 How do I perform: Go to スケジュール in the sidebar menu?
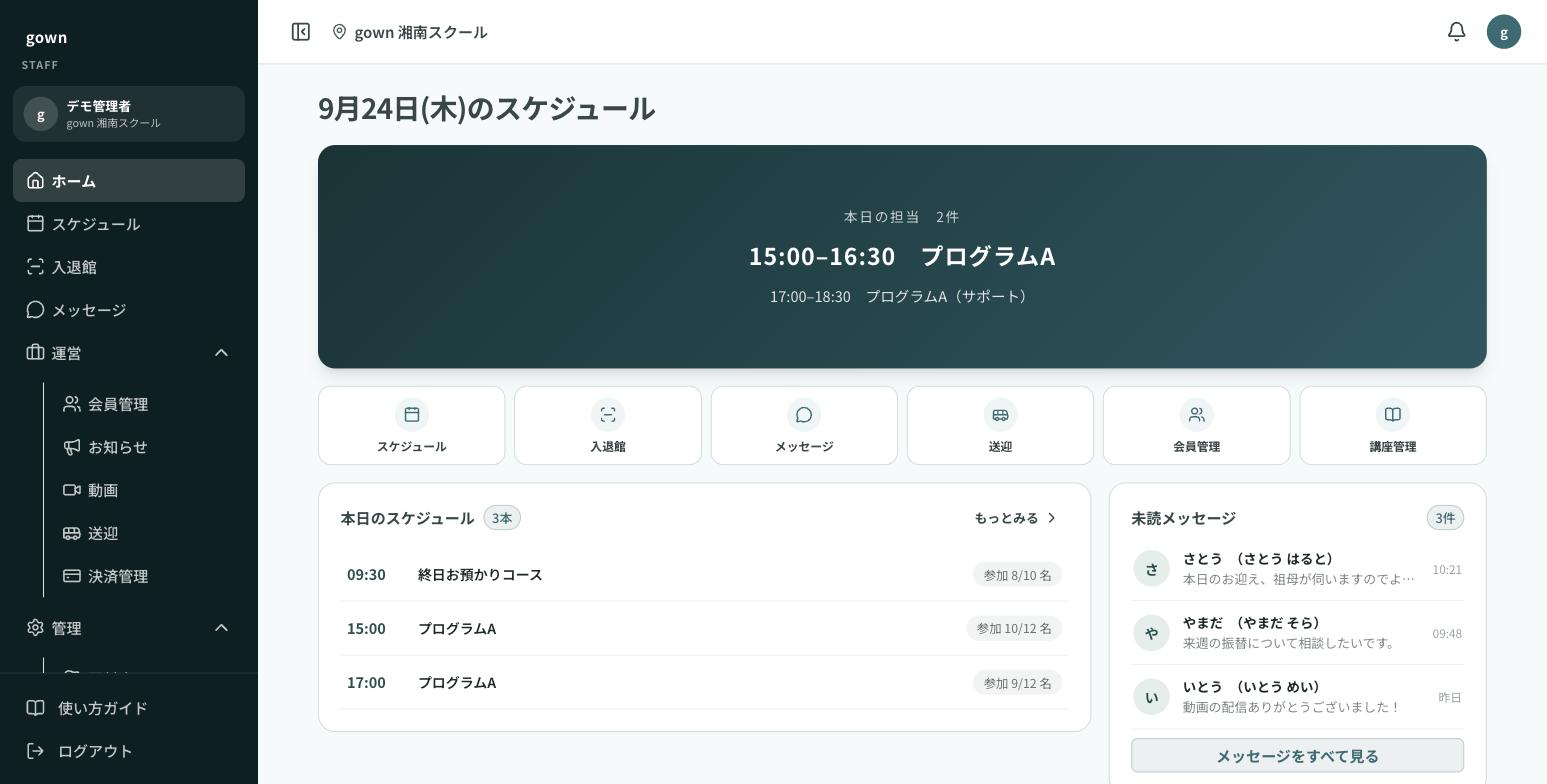point(129,224)
